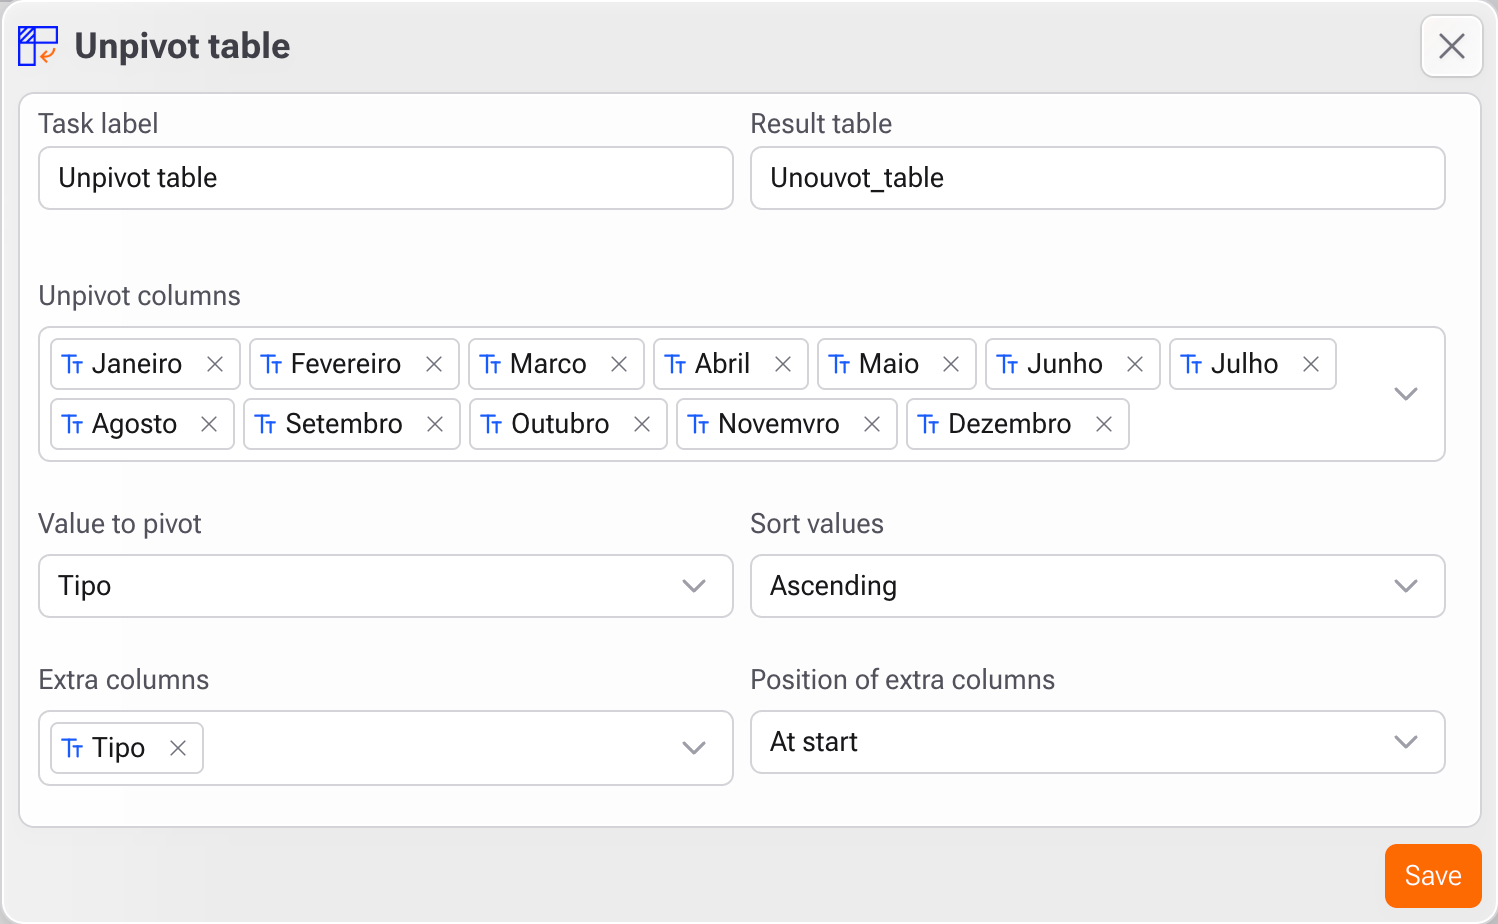1498x924 pixels.
Task: Remove the Junho column chip
Action: 1135,364
